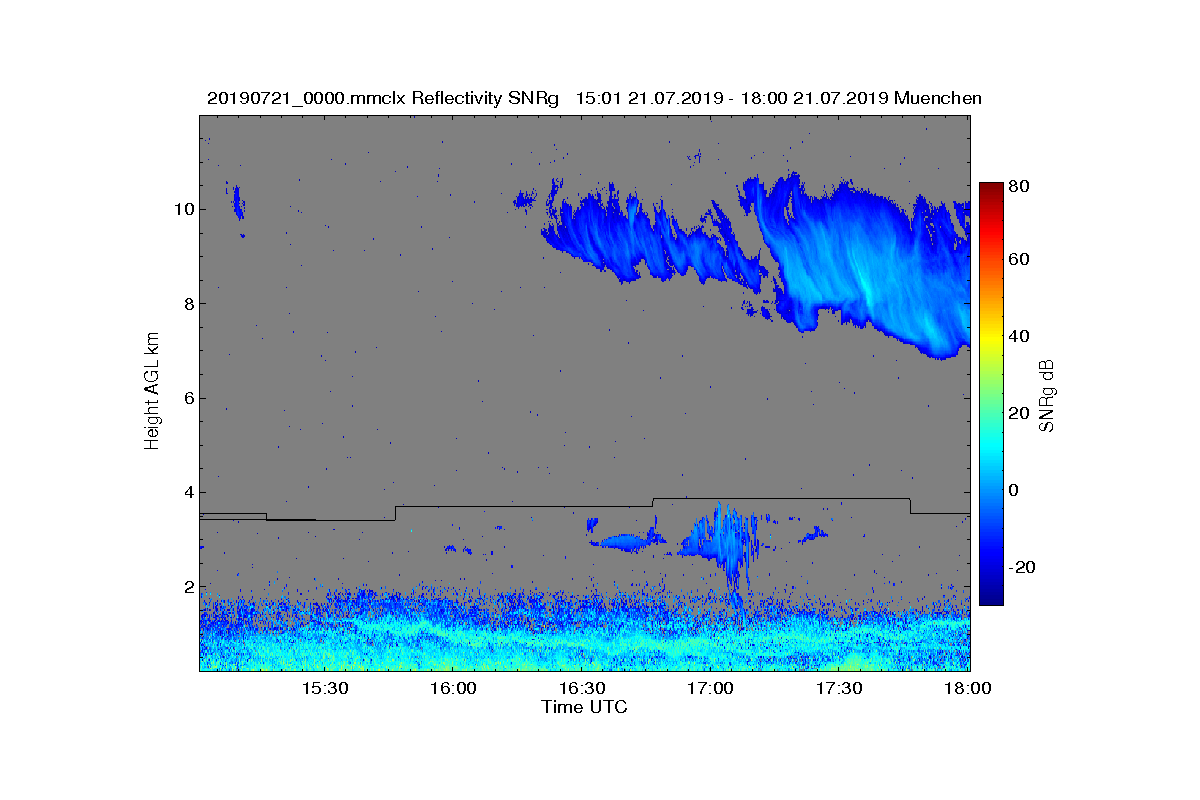Click the 16:30 time tick label
Image resolution: width=1200 pixels, height=800 pixels.
pos(581,689)
